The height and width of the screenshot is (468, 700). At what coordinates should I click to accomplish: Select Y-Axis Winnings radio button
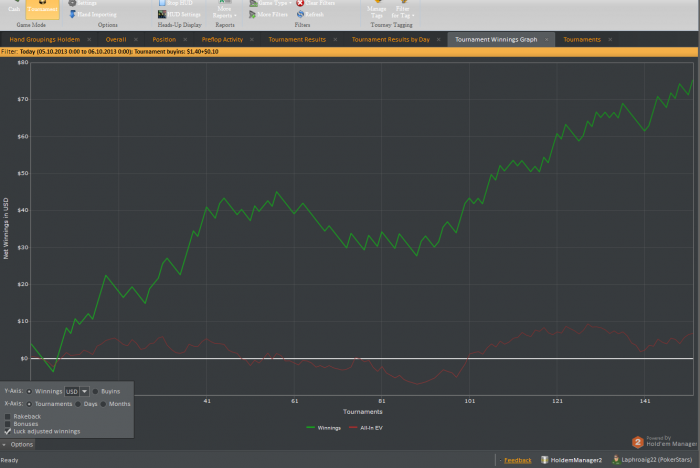(x=29, y=391)
